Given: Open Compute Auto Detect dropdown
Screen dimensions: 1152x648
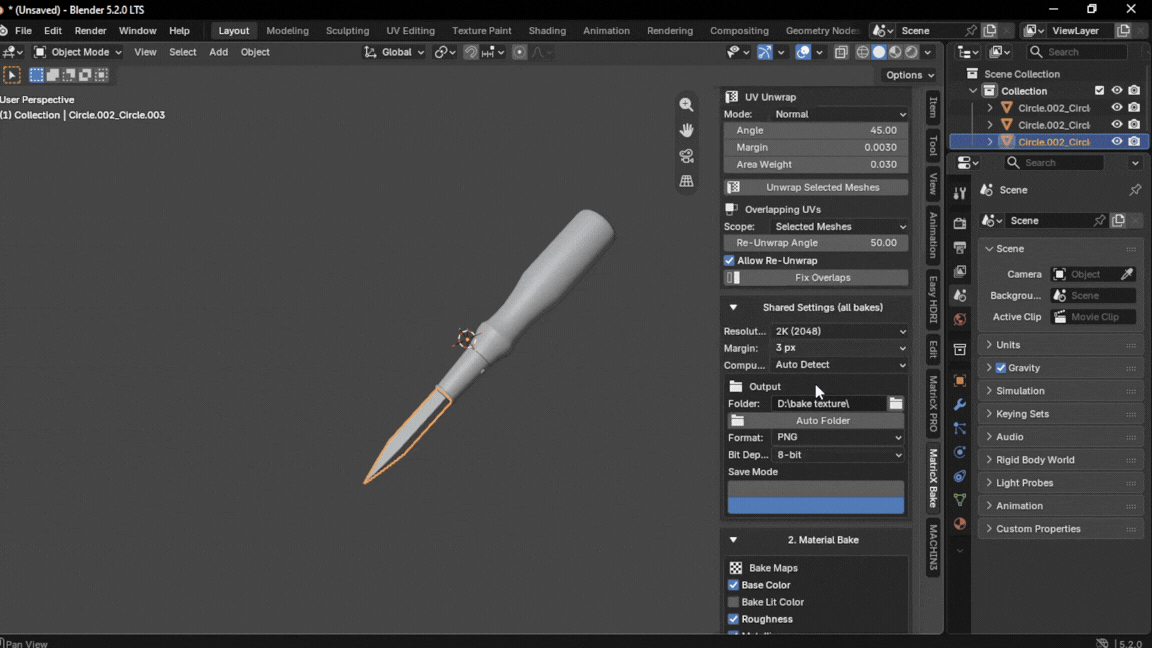Looking at the screenshot, I should click(x=840, y=365).
